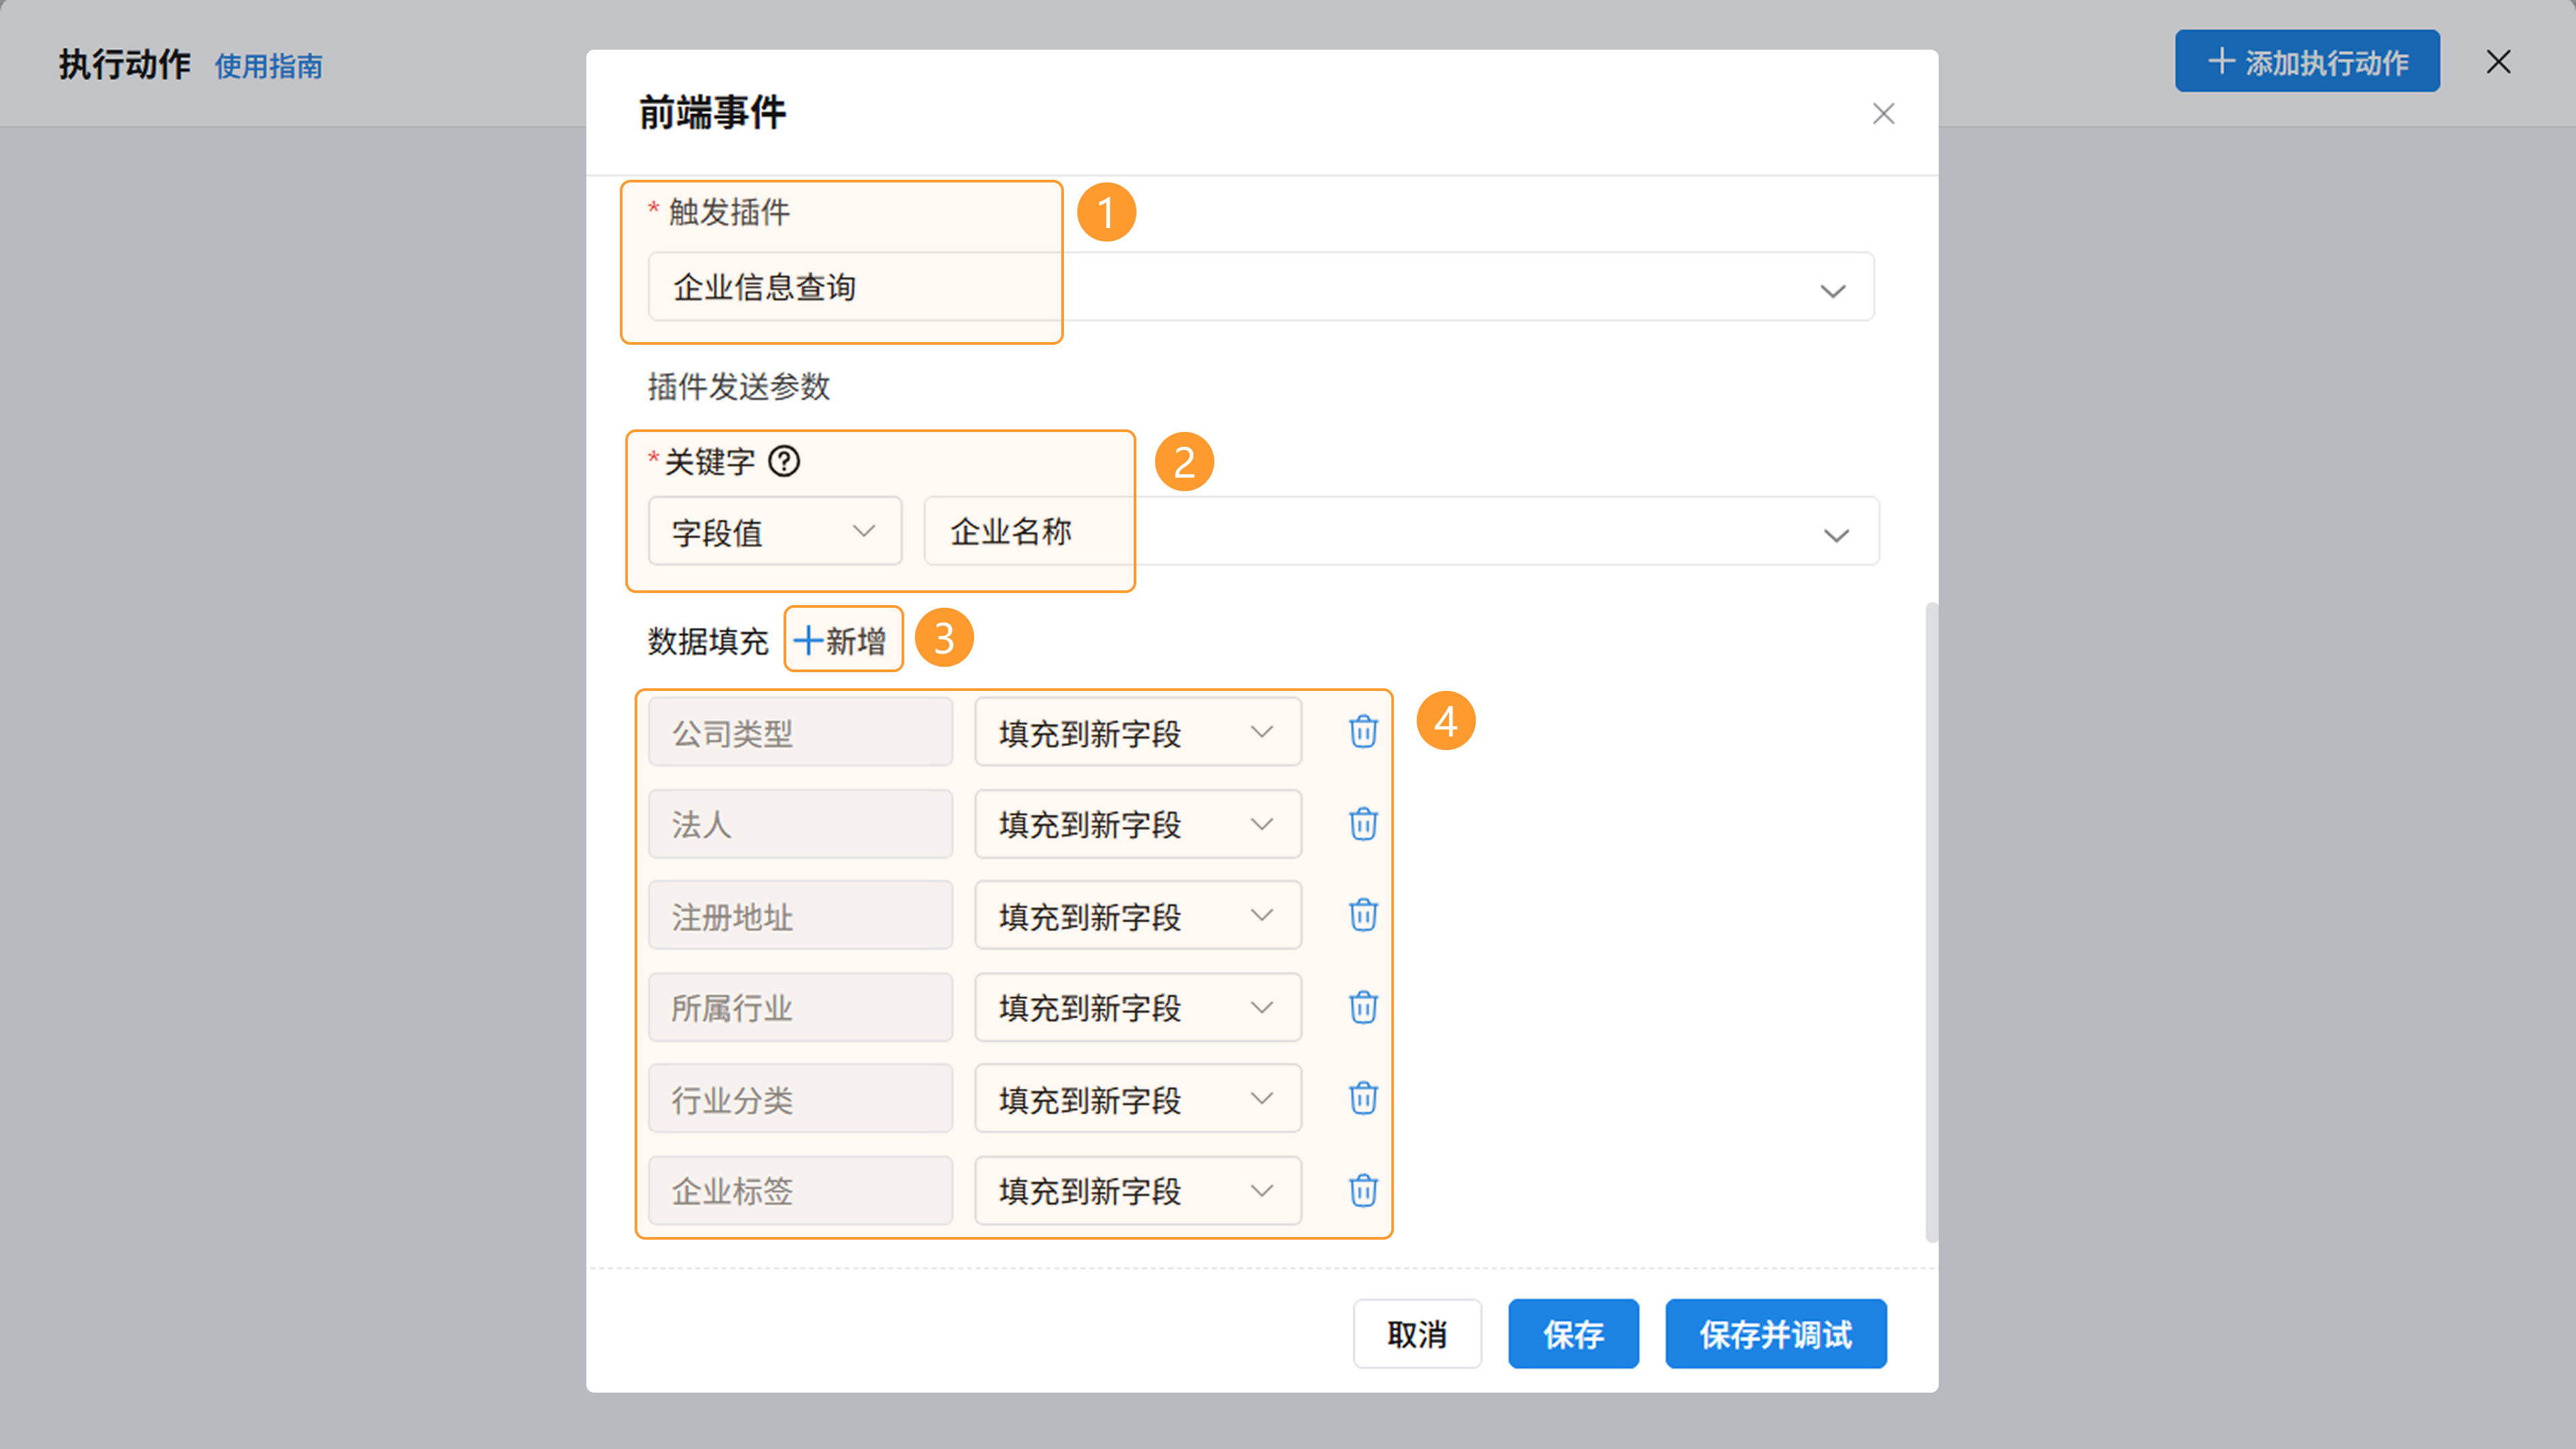Click the 关键字 help question icon
The image size is (2576, 1449).
click(784, 461)
